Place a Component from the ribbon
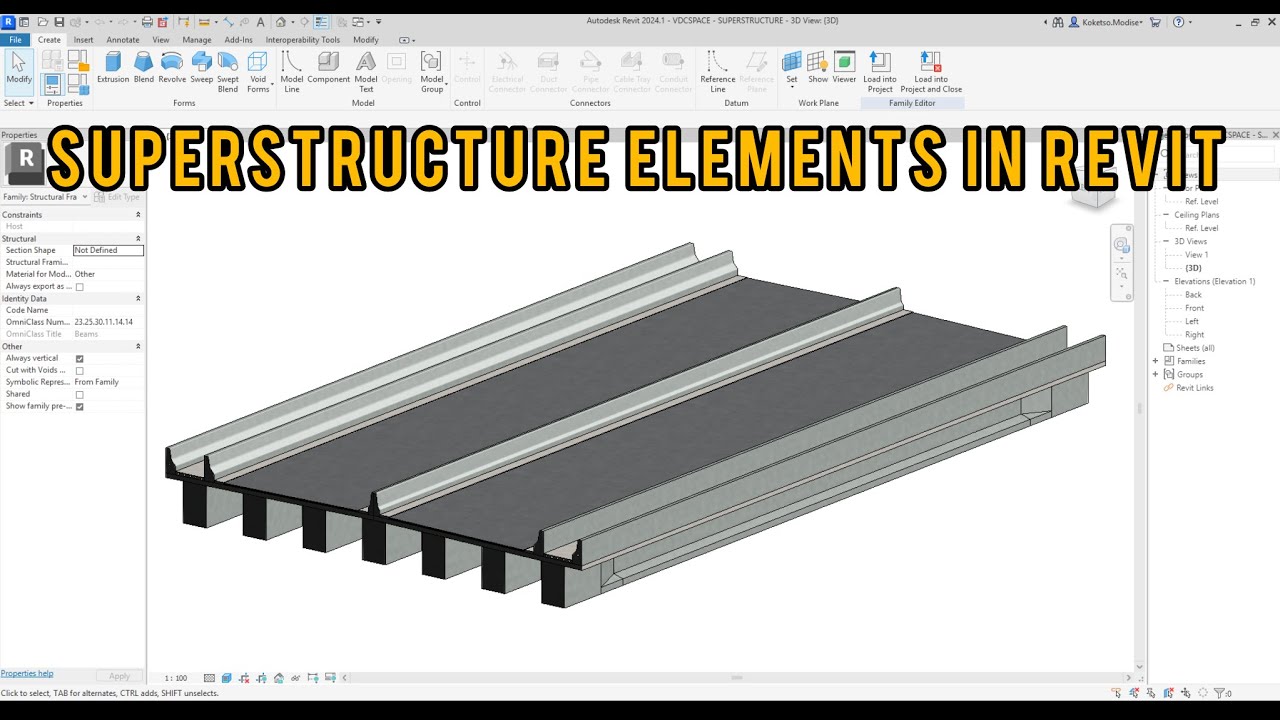This screenshot has height=720, width=1280. [328, 68]
